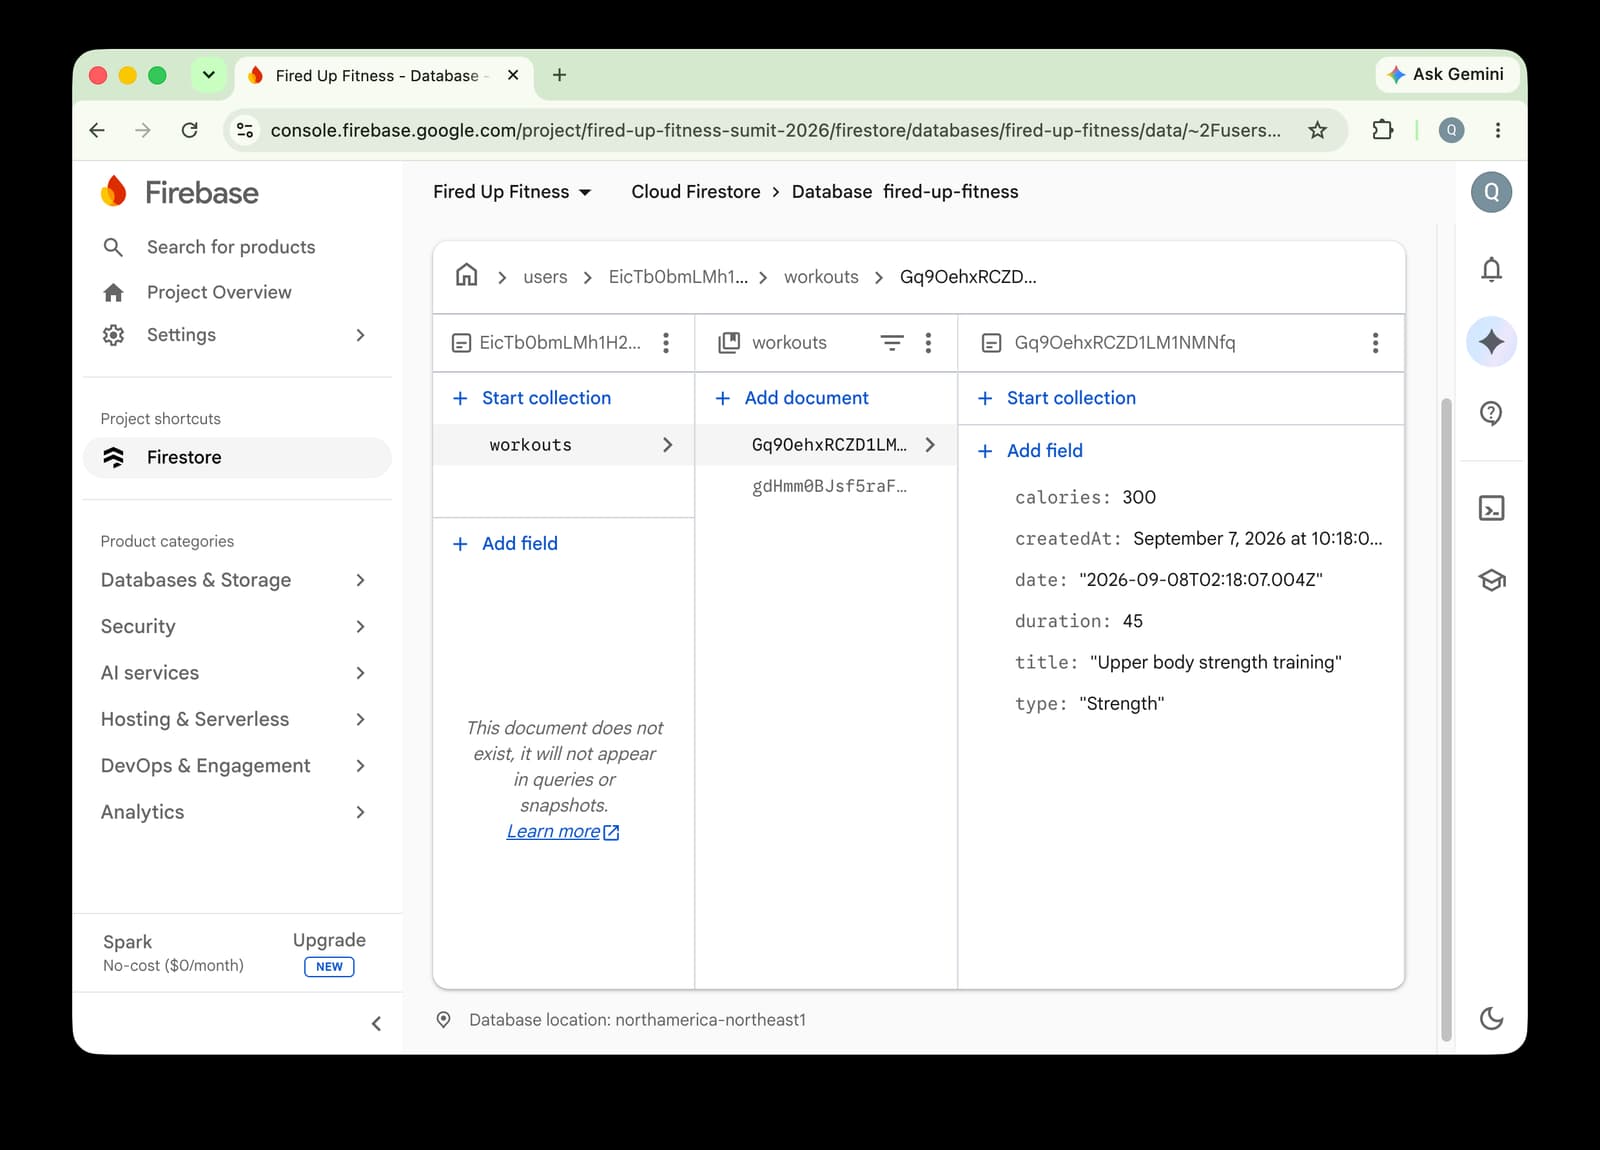Open Learn more link
1600x1150 pixels.
coord(563,832)
